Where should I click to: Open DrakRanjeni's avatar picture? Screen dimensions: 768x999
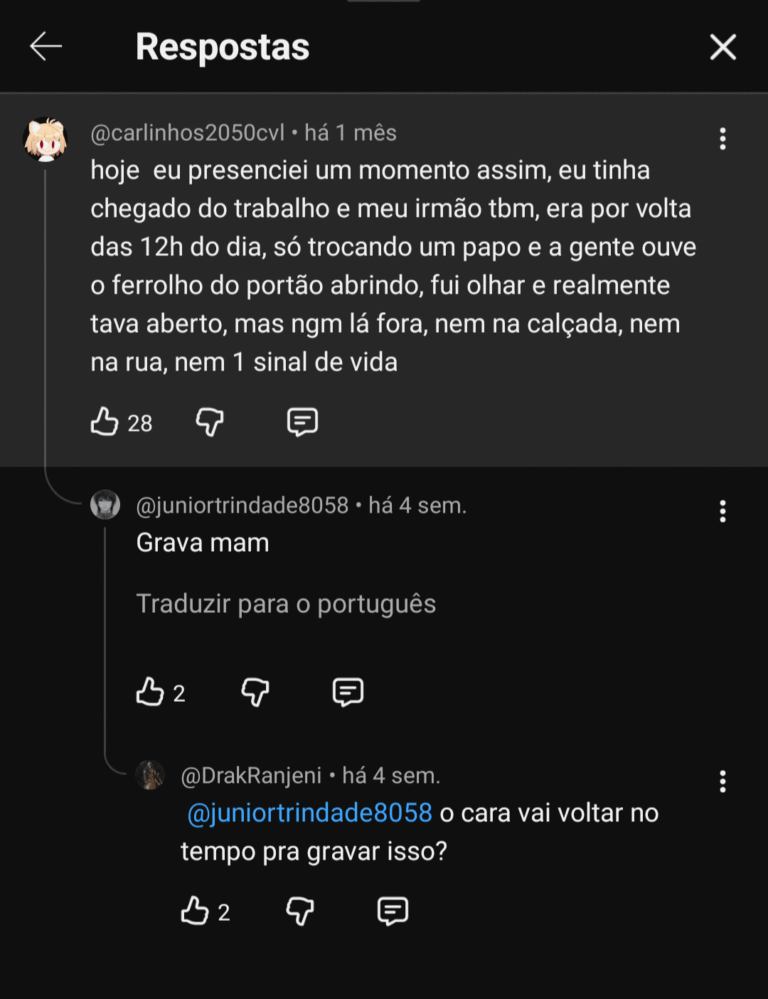pyautogui.click(x=150, y=775)
